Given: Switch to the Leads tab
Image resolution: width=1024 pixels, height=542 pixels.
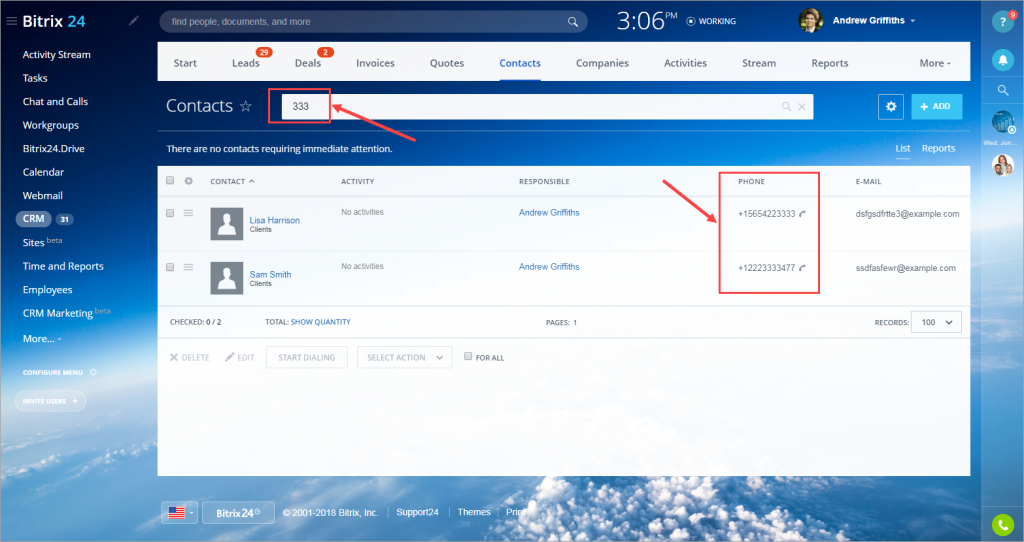Looking at the screenshot, I should [x=246, y=63].
